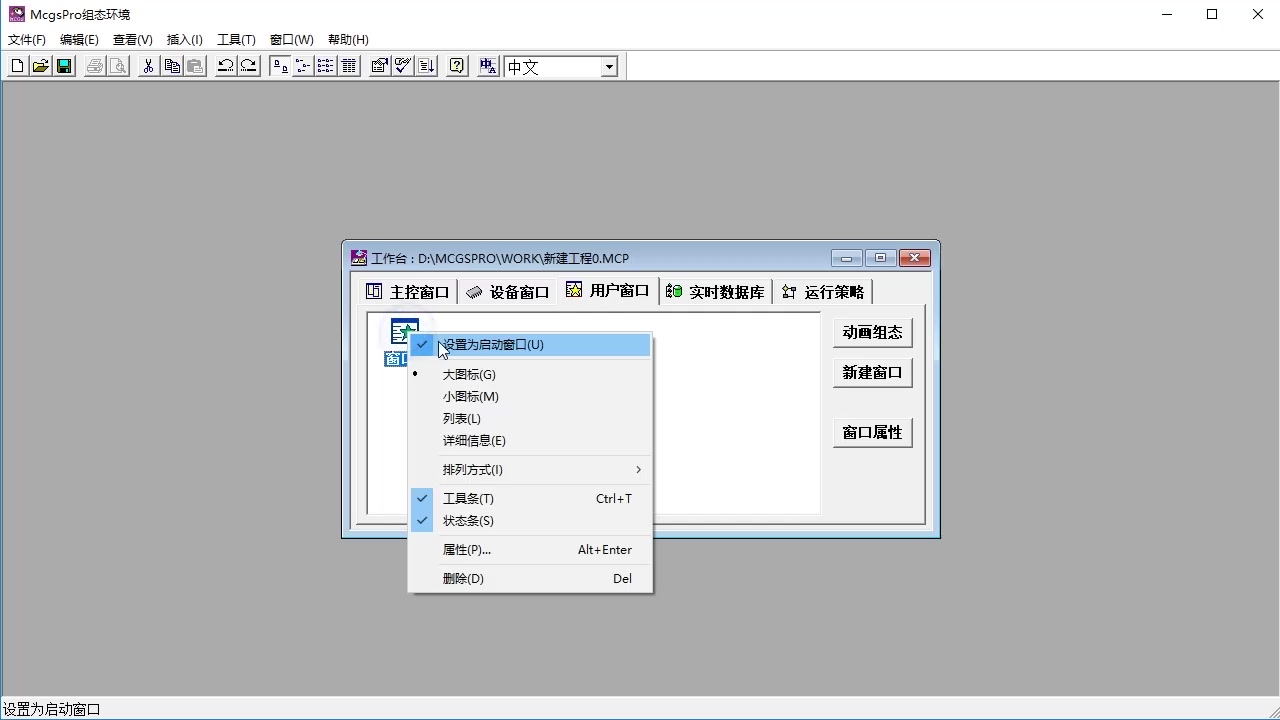This screenshot has width=1280, height=720.
Task: Select 列表(L) view option
Action: pos(530,419)
